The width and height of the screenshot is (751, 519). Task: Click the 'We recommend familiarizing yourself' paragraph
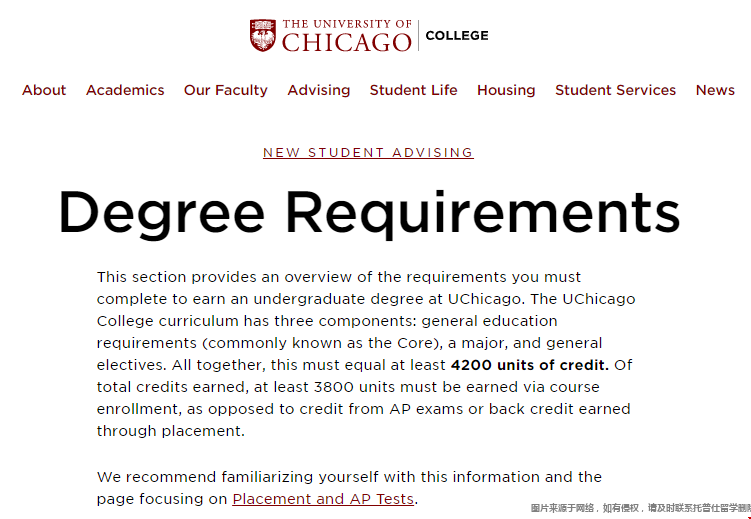[x=349, y=477]
